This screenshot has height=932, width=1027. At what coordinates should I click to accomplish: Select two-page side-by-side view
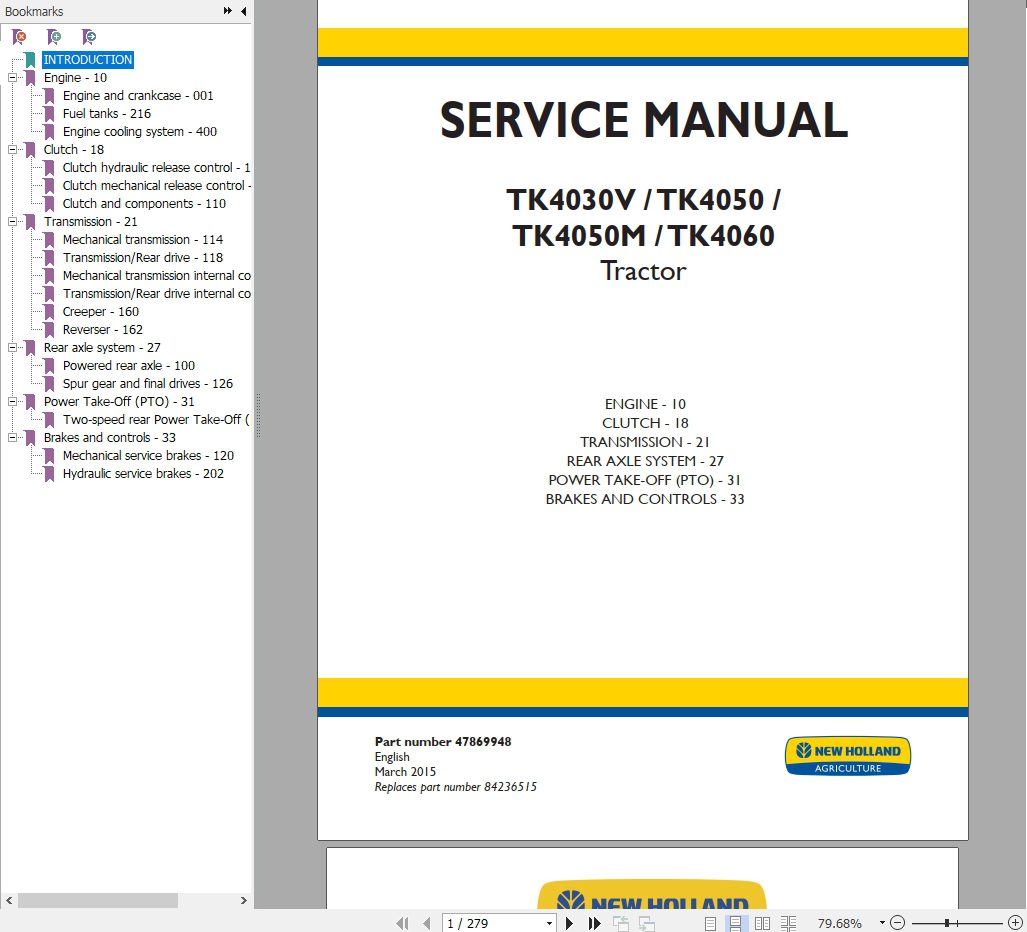[762, 922]
